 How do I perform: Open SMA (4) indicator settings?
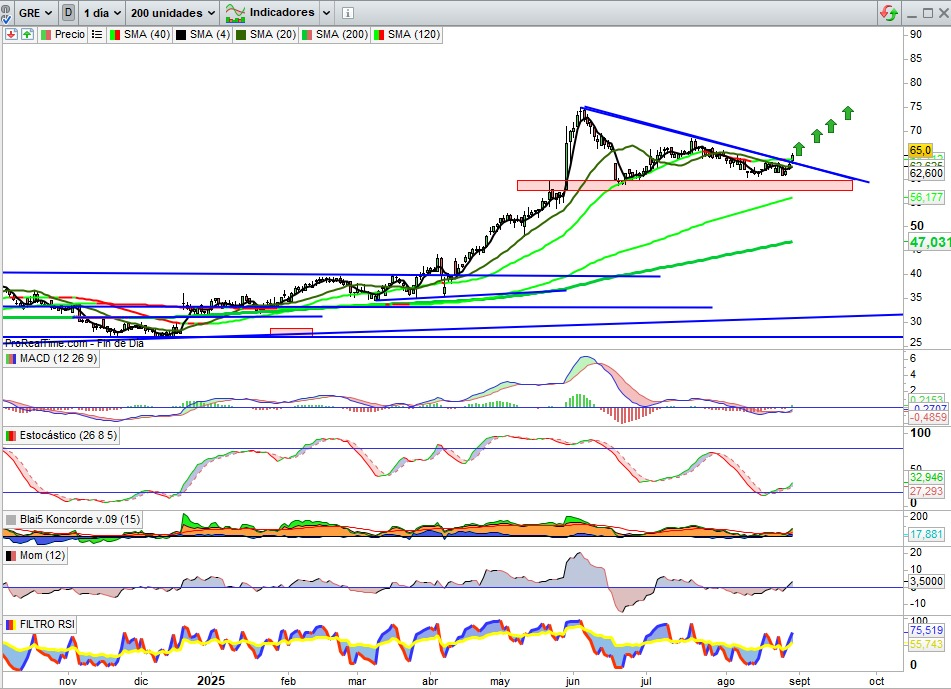[x=203, y=35]
